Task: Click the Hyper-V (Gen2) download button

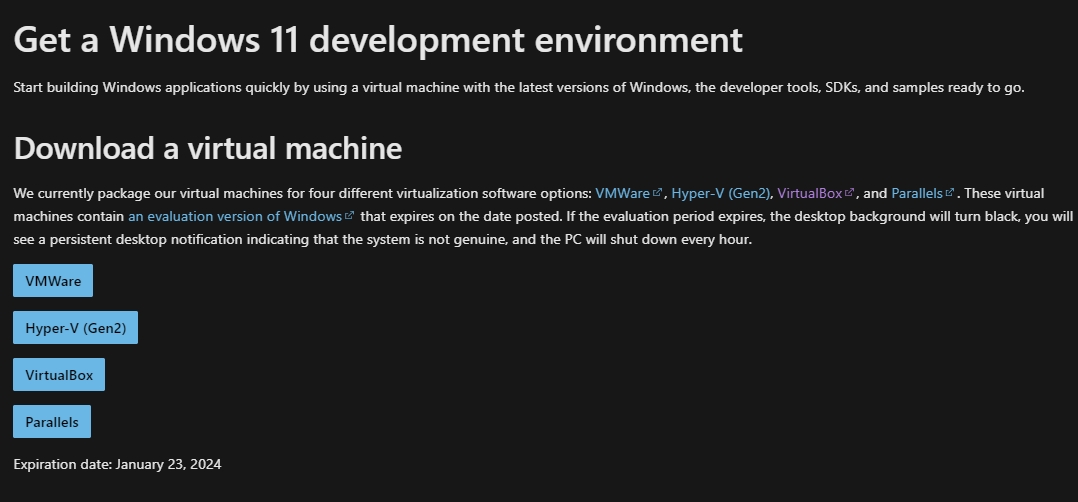Action: [x=76, y=327]
